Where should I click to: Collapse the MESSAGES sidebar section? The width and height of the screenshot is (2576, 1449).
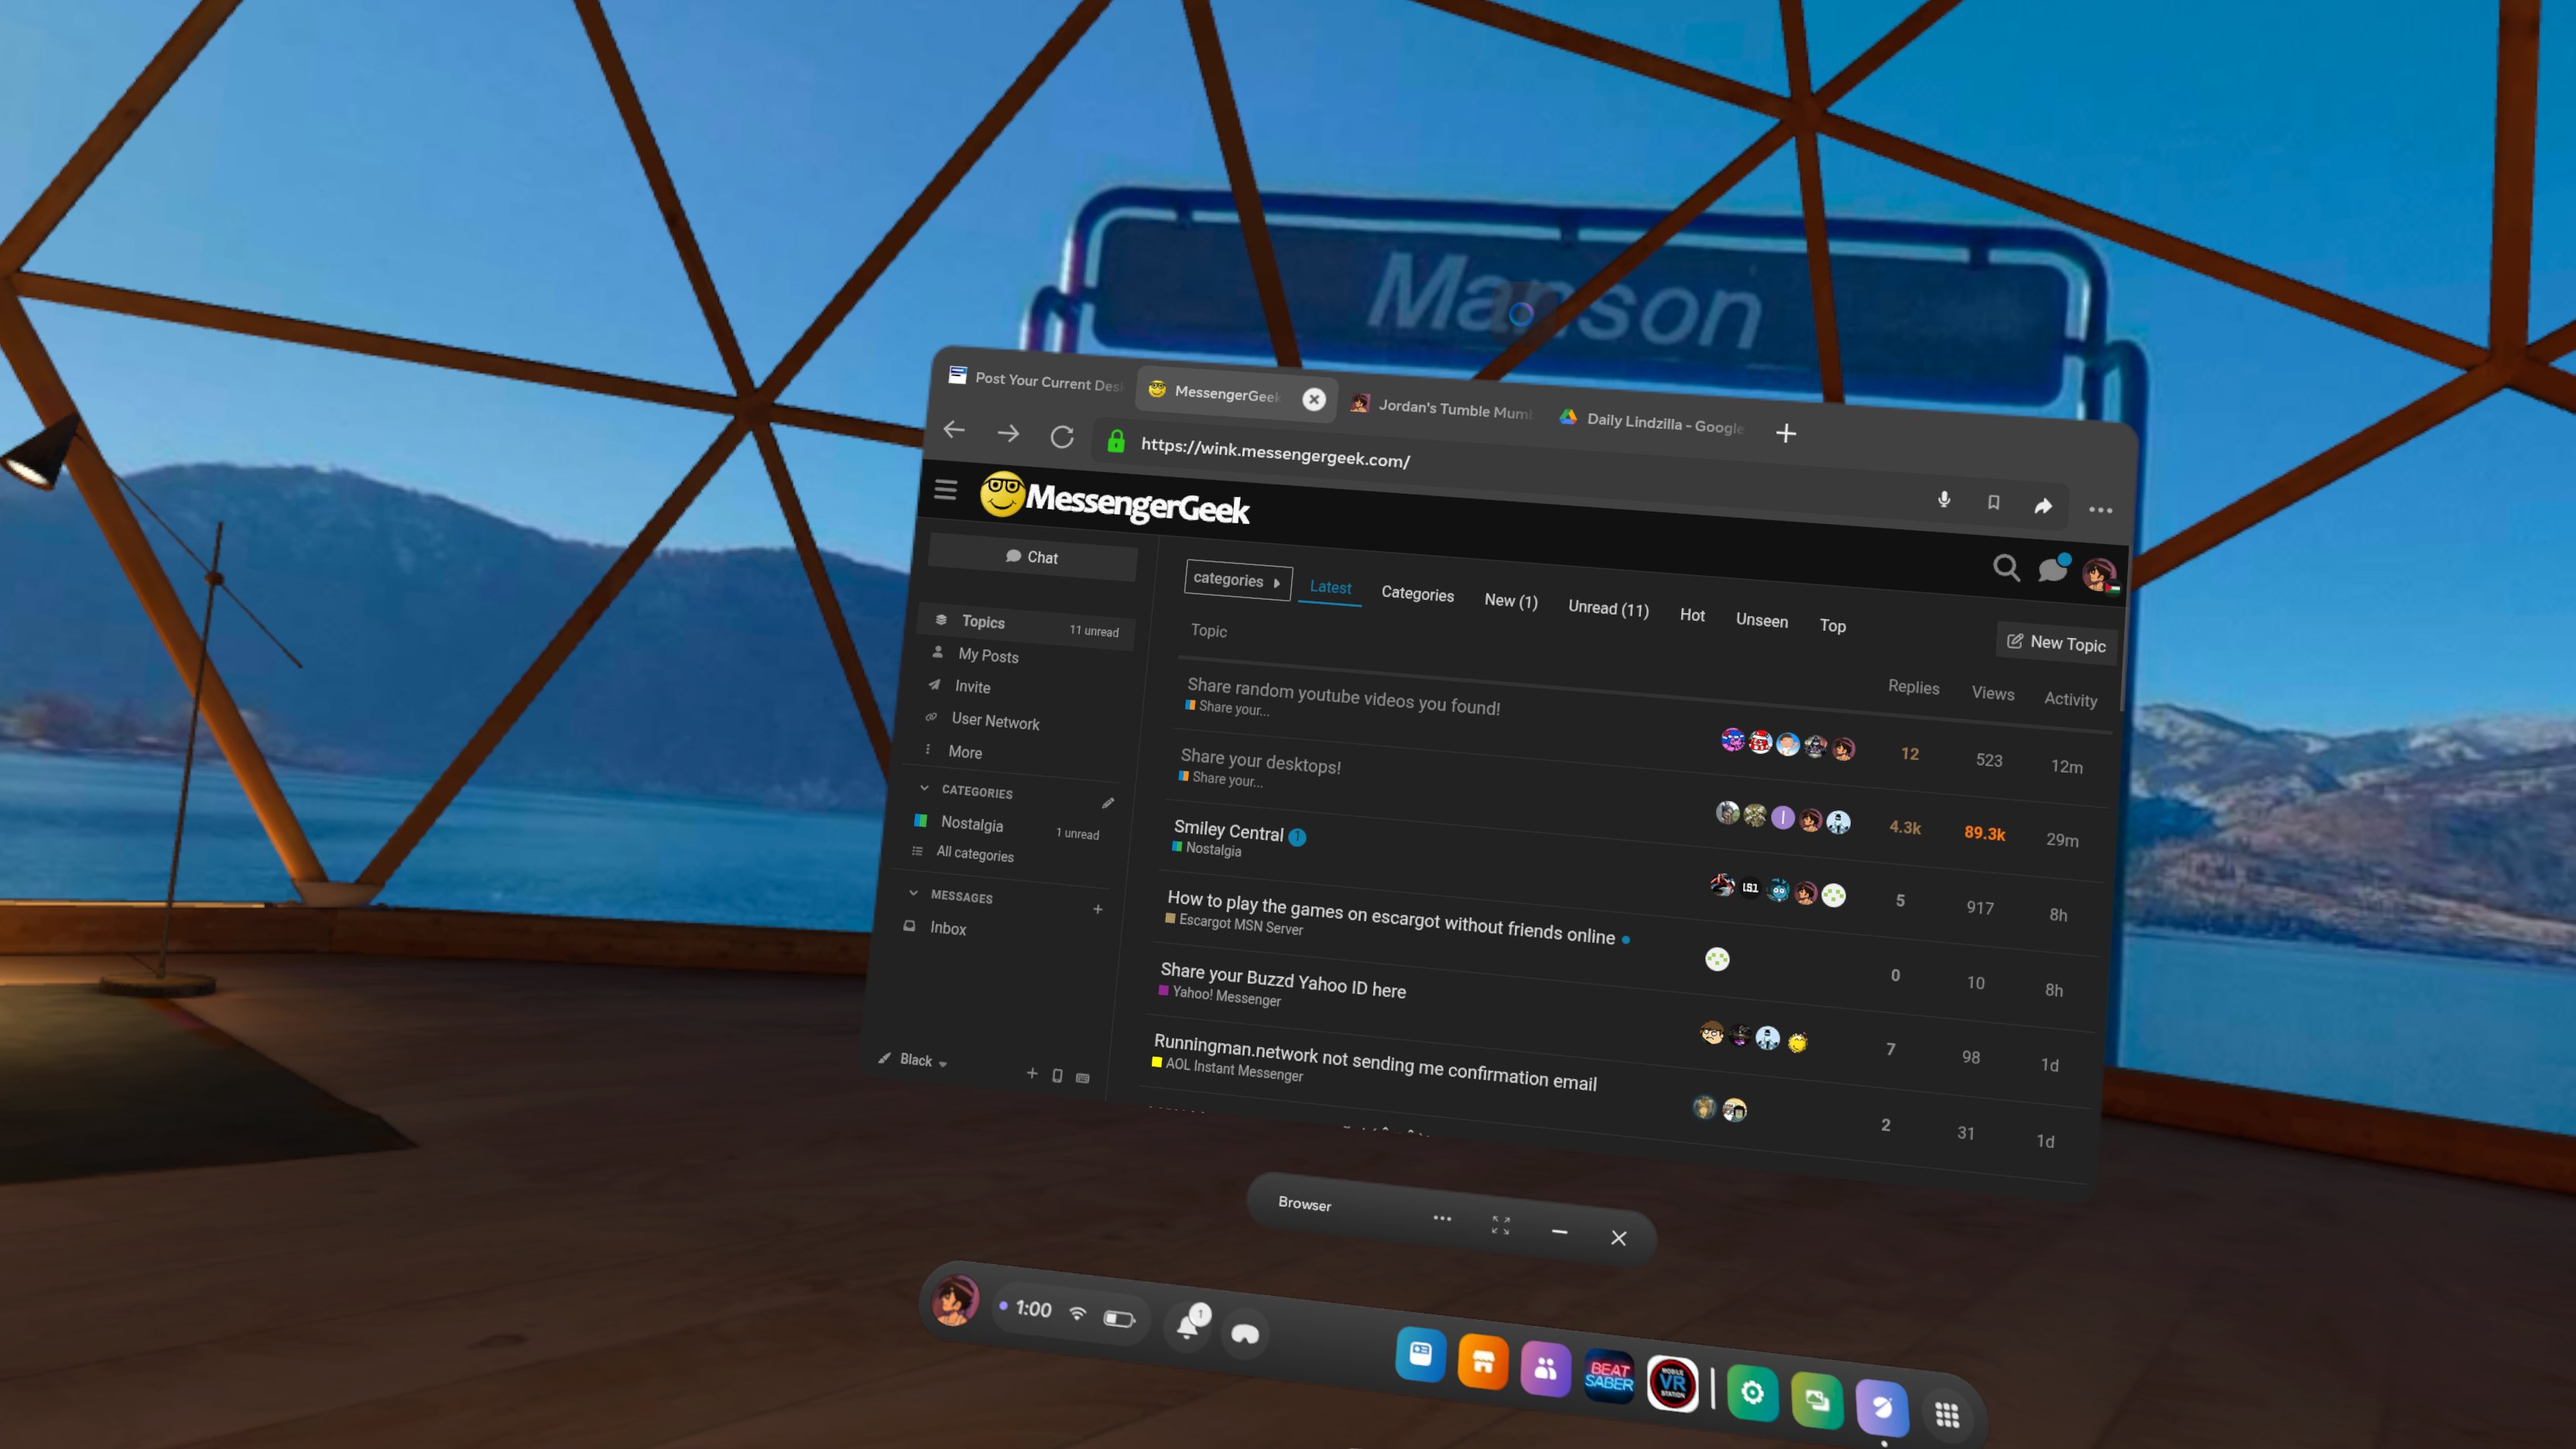click(913, 893)
